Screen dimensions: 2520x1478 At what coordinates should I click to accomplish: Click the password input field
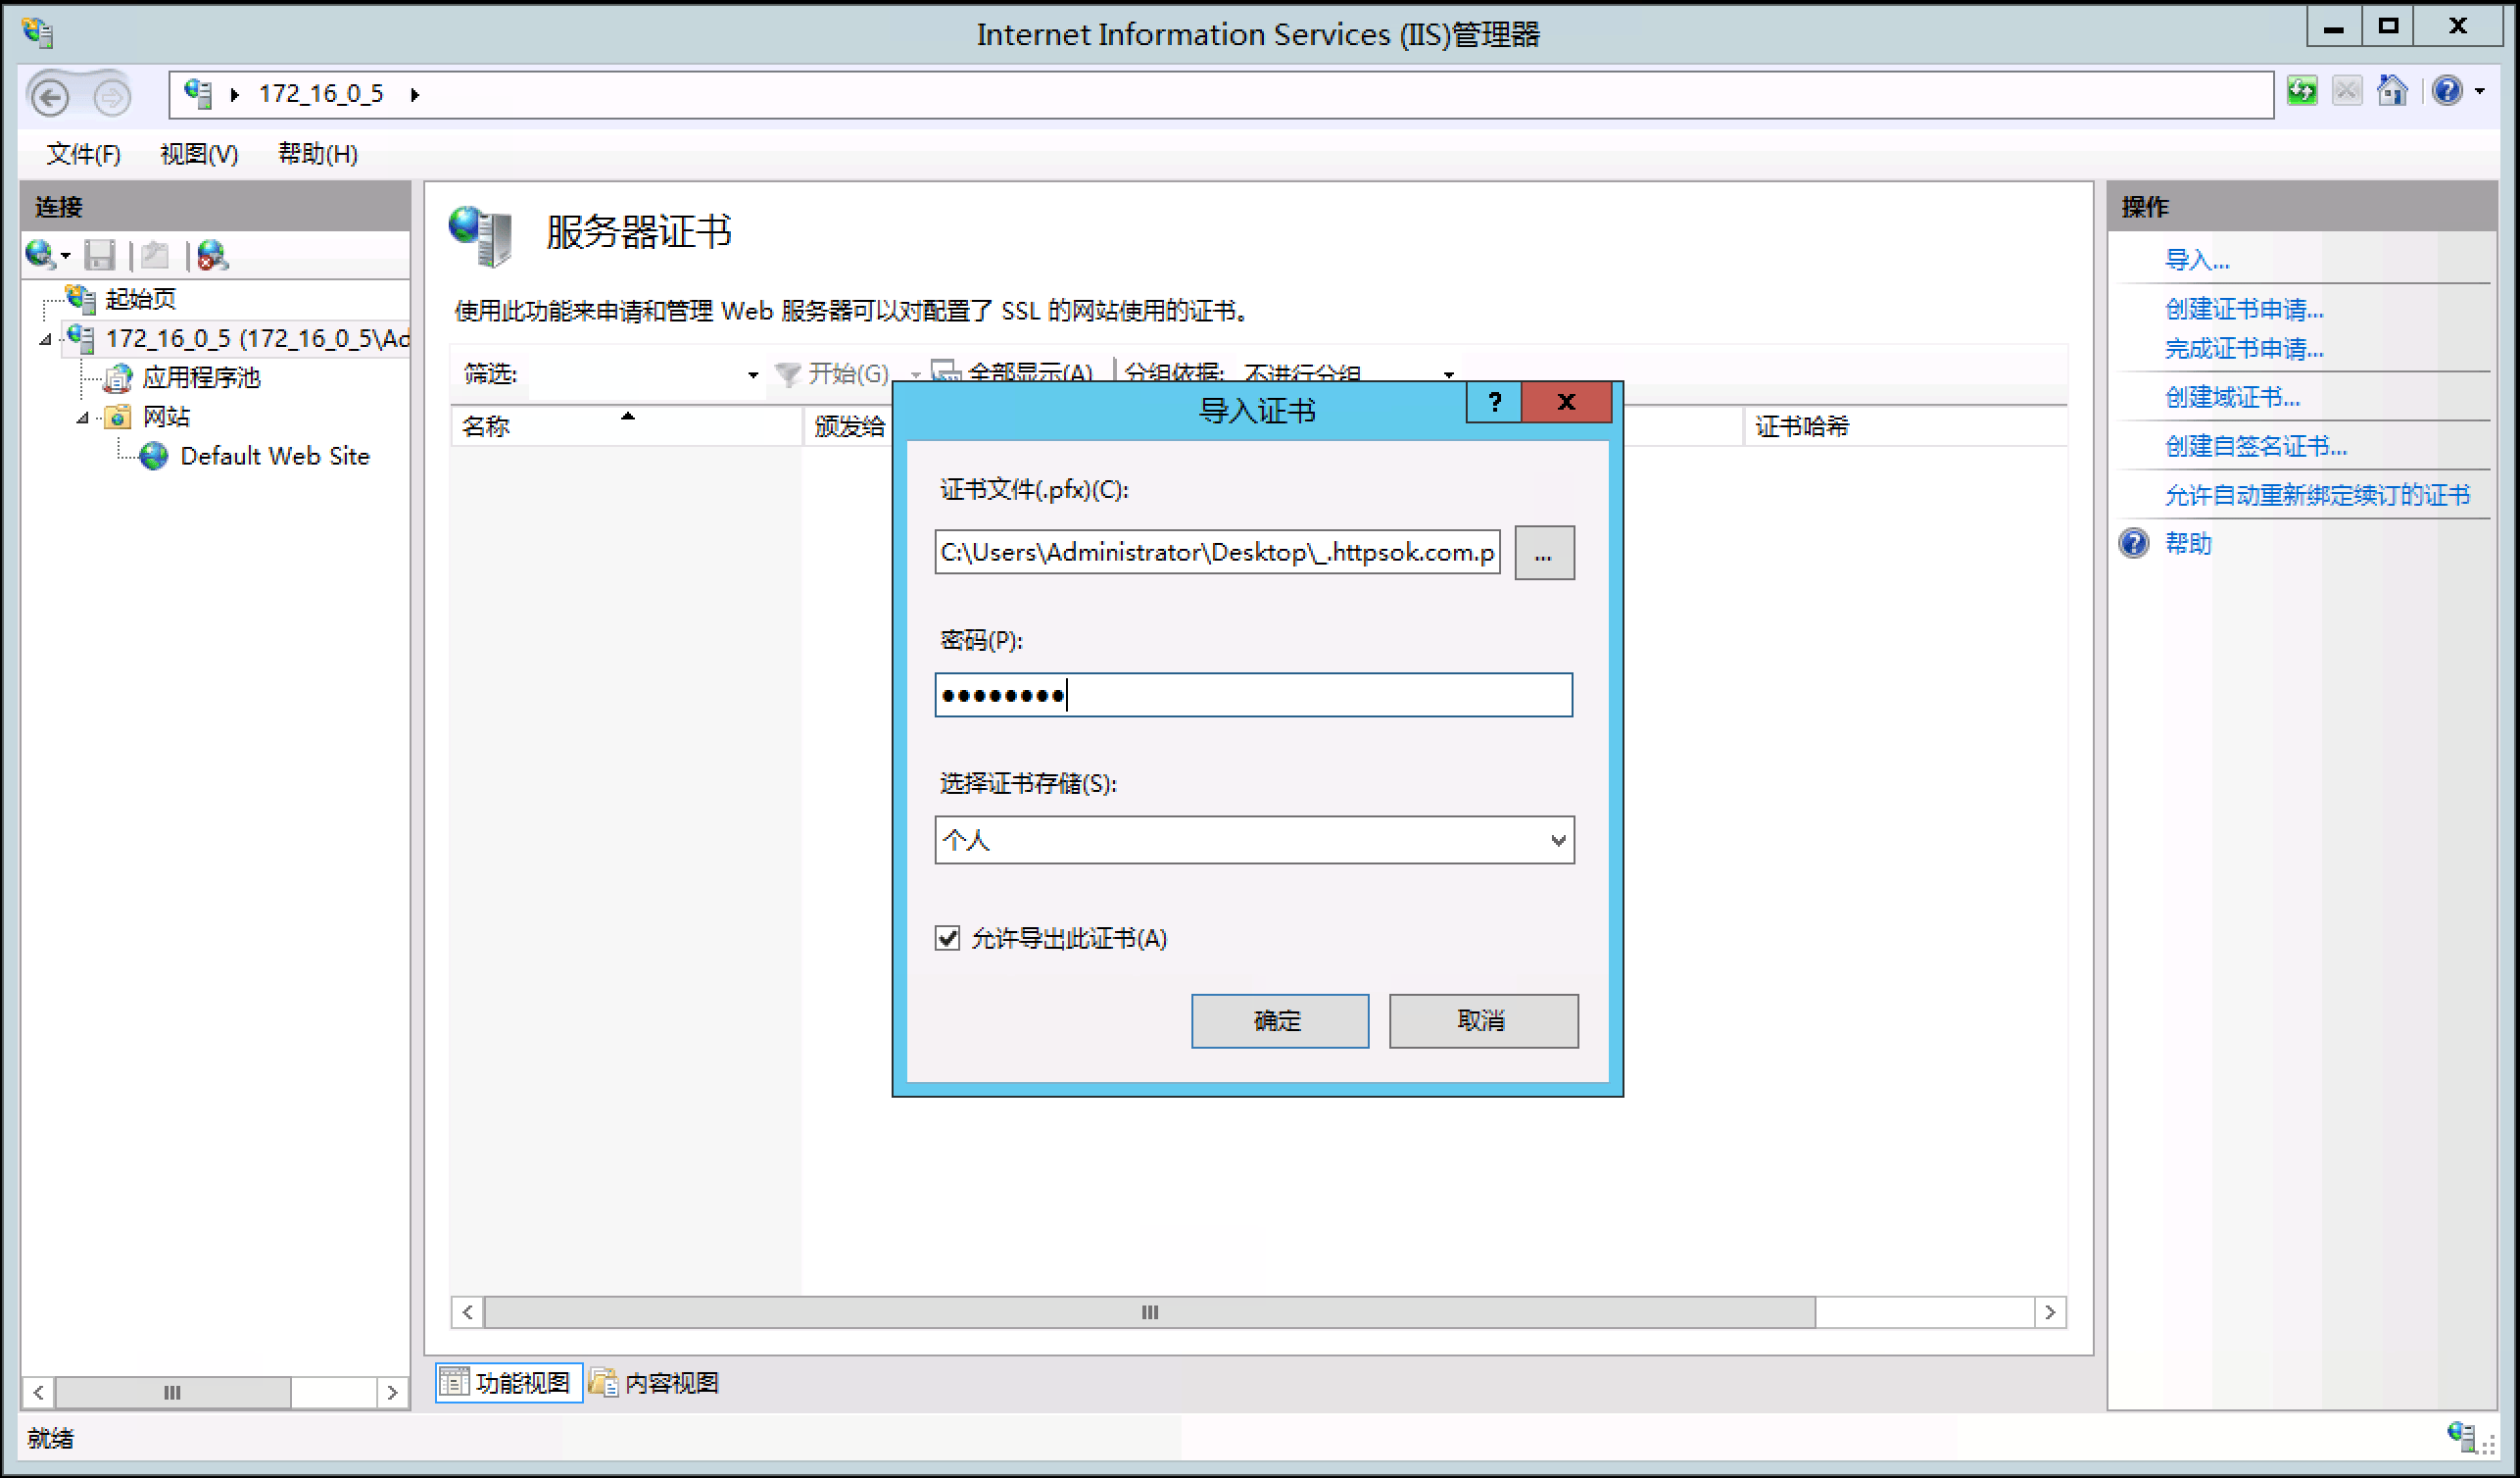click(x=1252, y=695)
